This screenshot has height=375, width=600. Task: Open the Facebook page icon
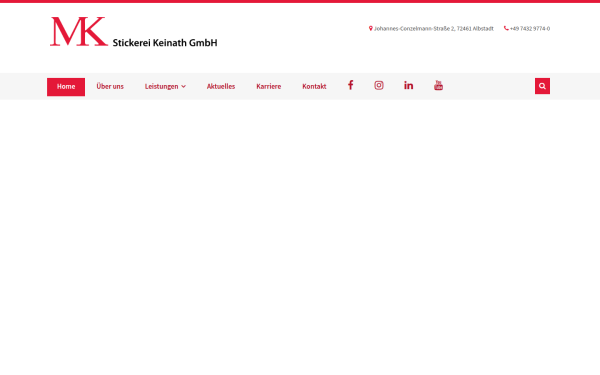coord(350,85)
